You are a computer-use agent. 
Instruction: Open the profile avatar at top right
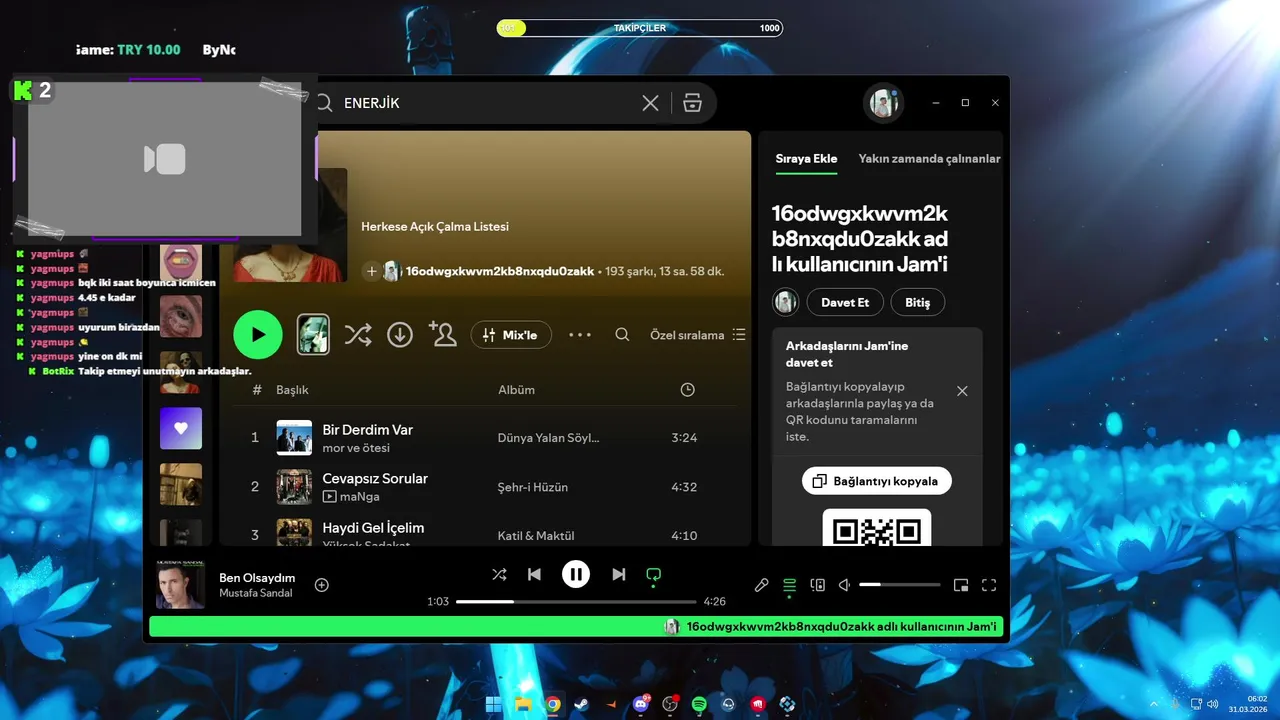[884, 103]
